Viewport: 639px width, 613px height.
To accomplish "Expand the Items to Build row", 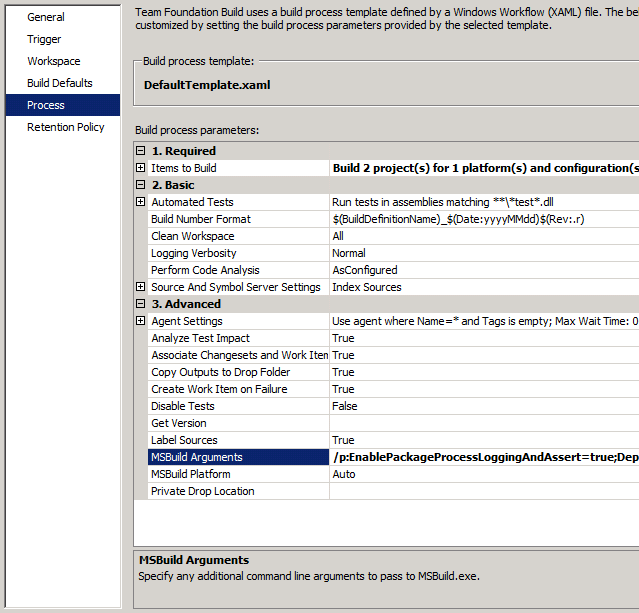I will coord(141,168).
